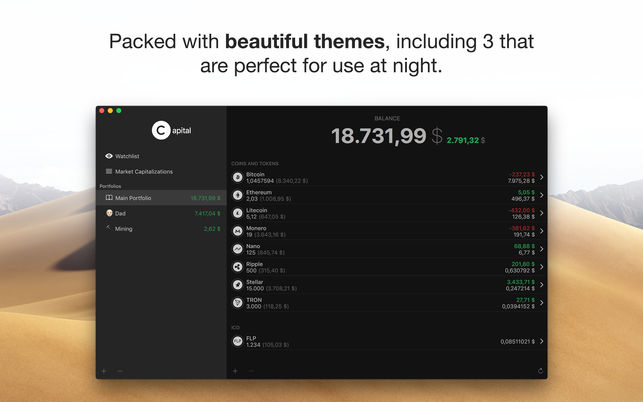Viewport: 643px width, 402px height.
Task: Open the Watchlist section
Action: (x=161, y=156)
